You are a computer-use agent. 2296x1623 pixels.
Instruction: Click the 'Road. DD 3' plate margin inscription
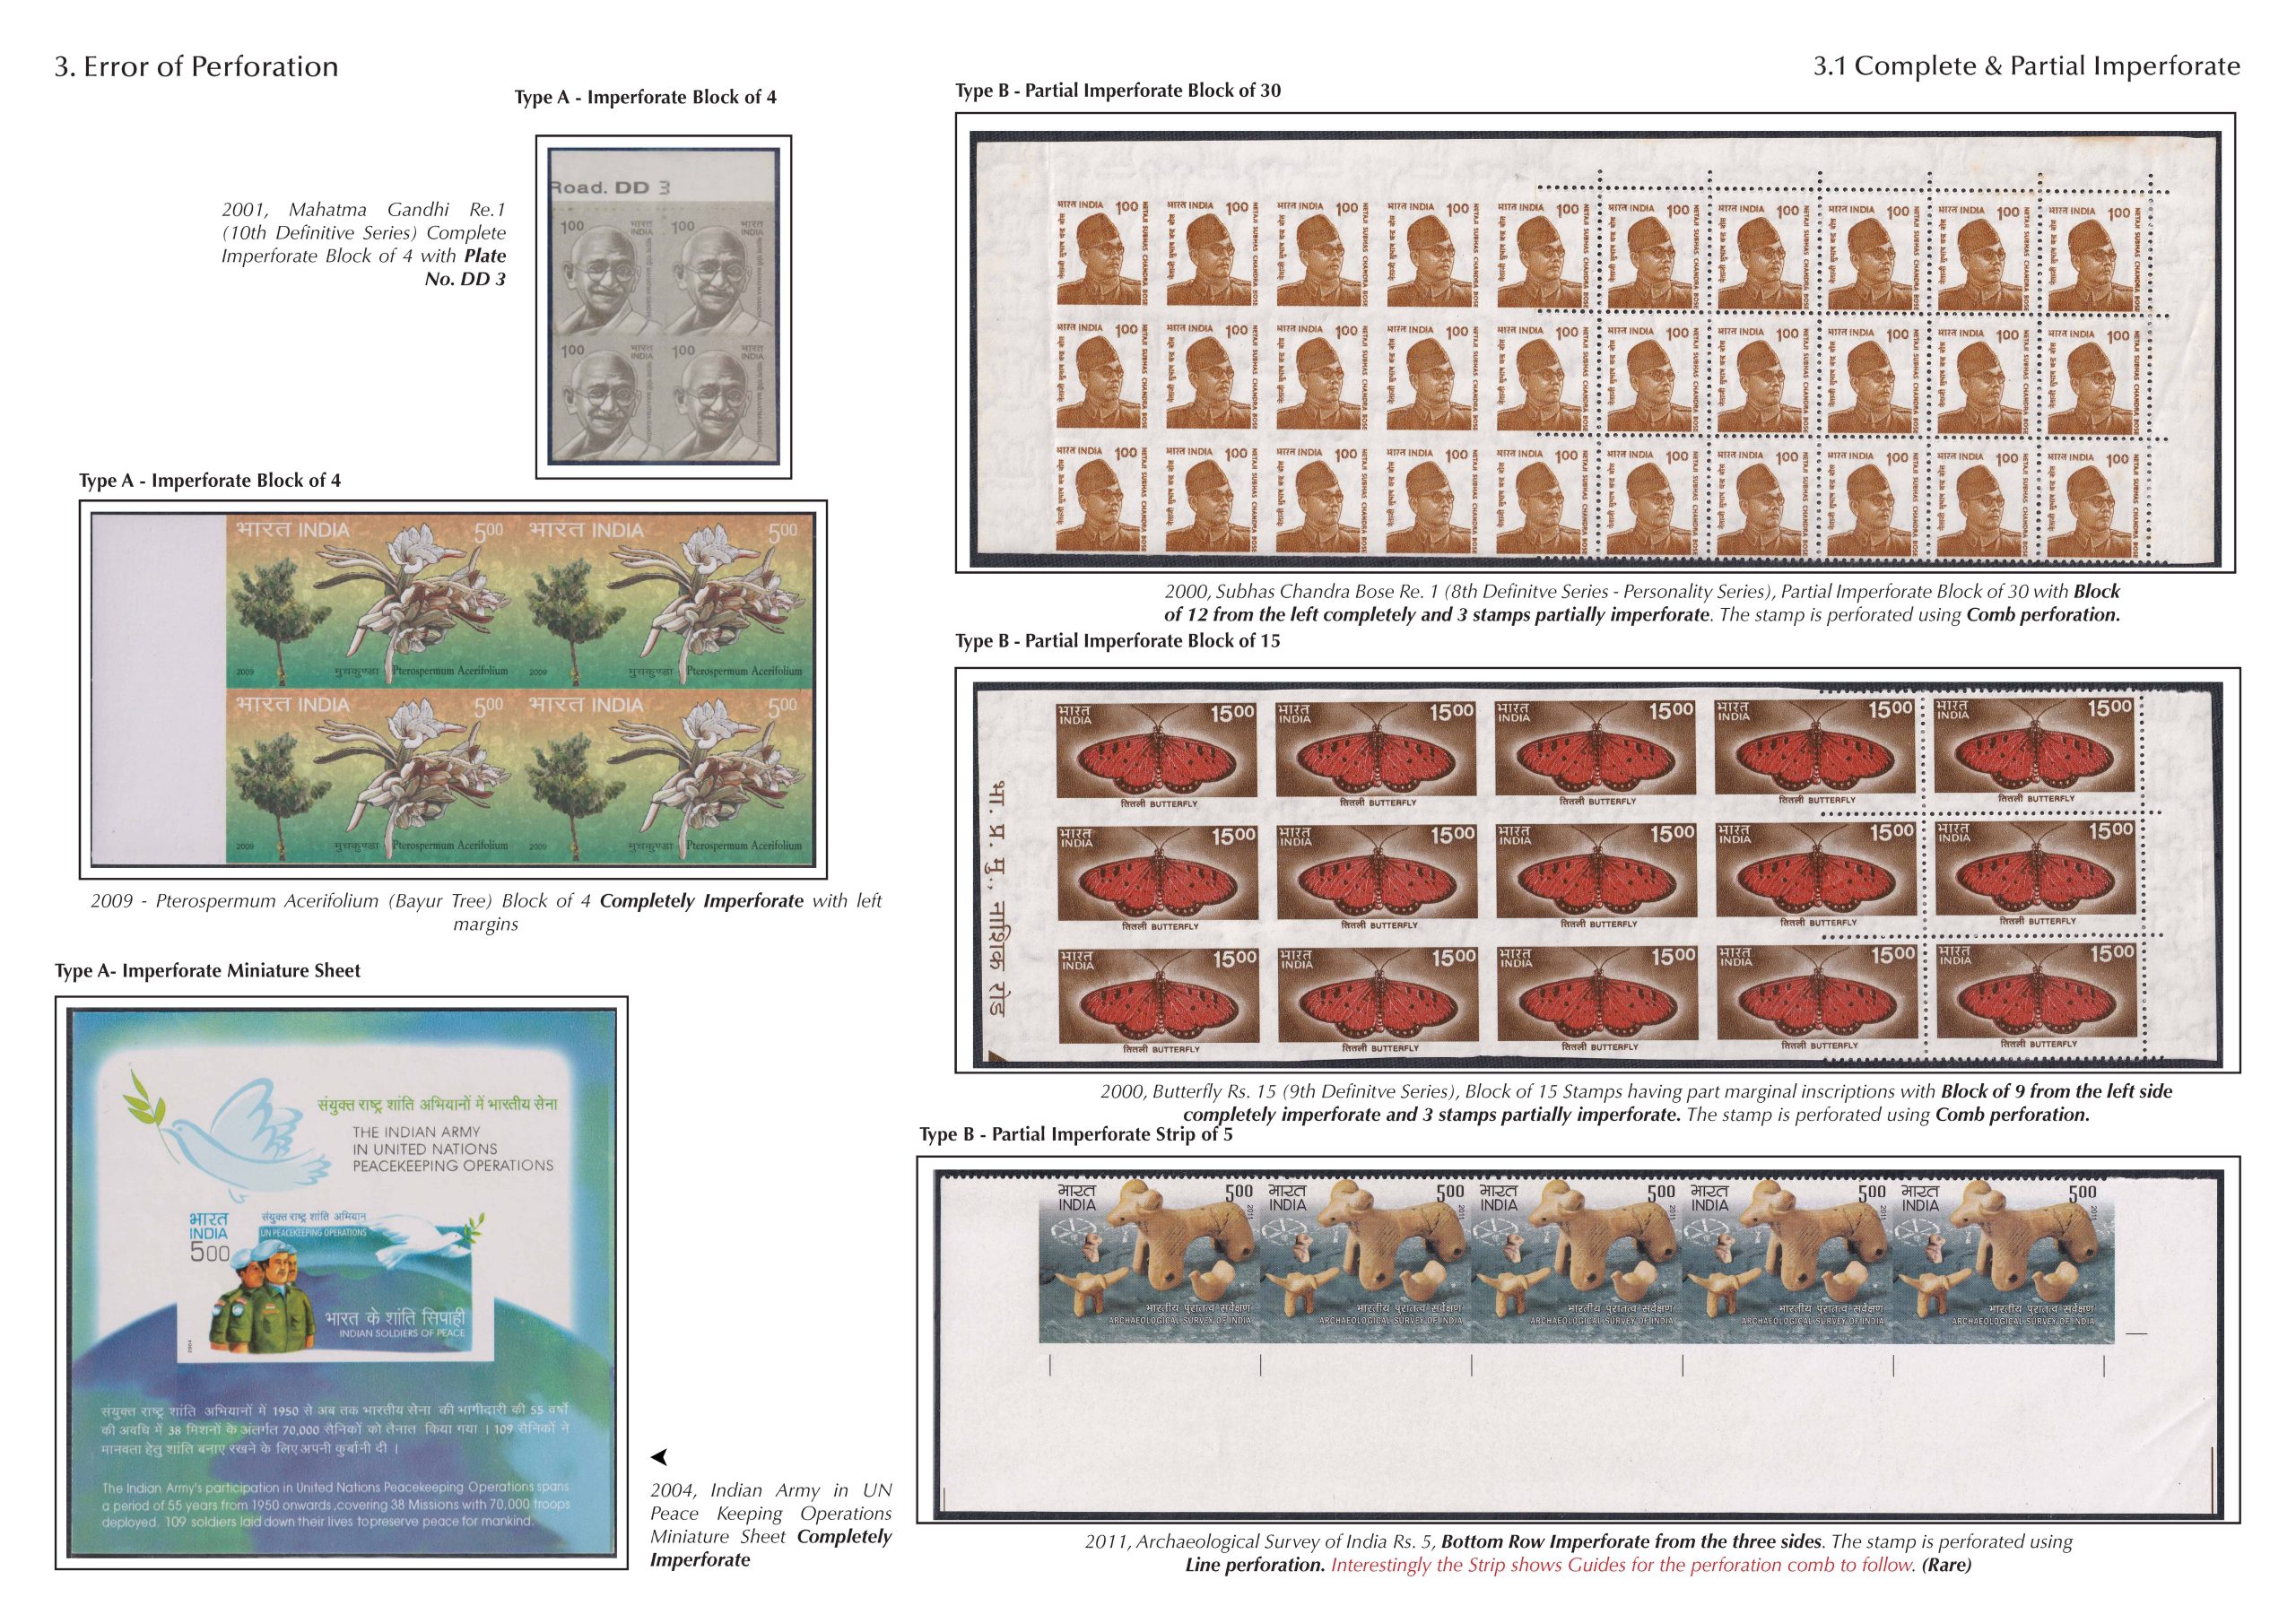click(610, 187)
